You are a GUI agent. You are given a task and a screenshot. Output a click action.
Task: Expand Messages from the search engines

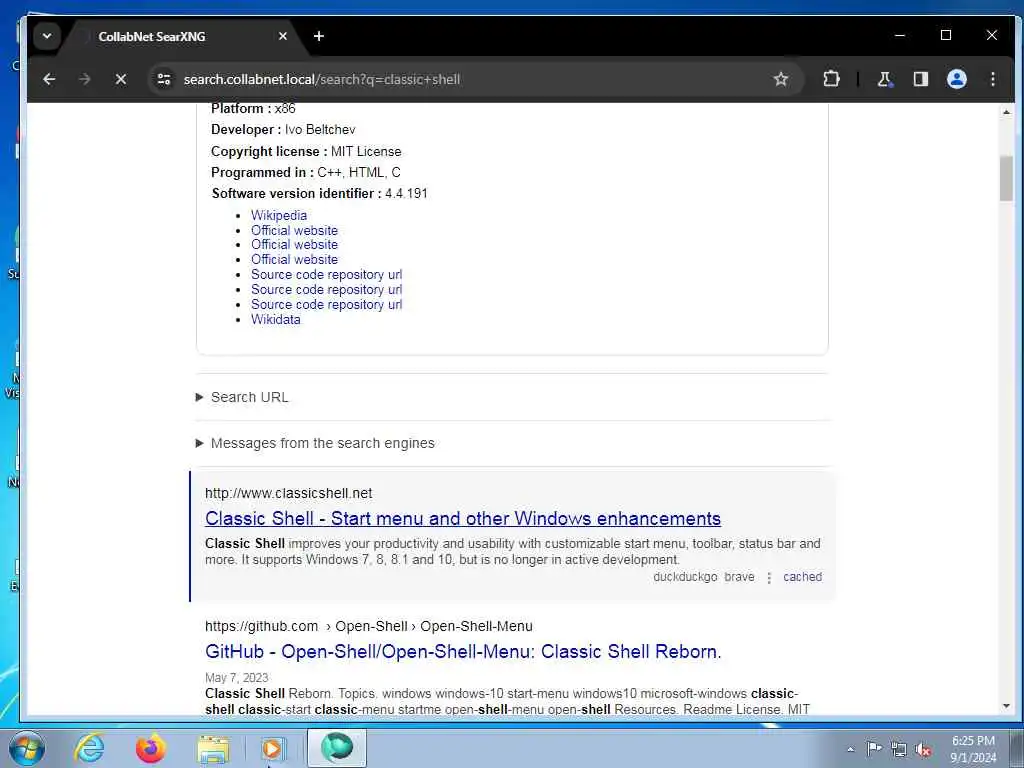pos(315,443)
